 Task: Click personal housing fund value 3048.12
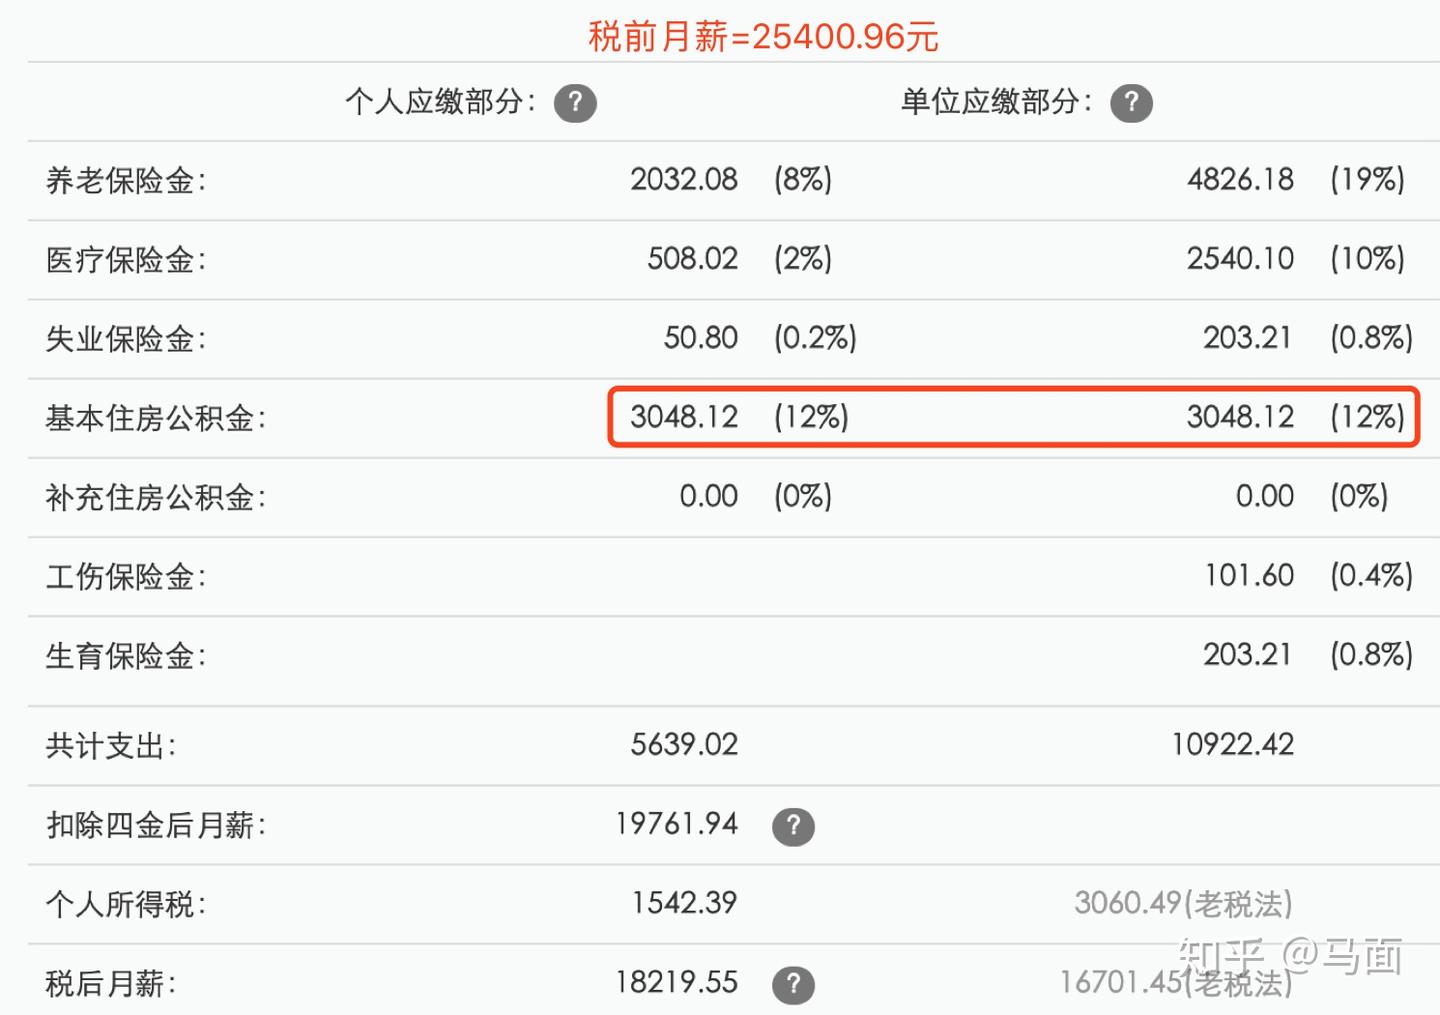(x=684, y=417)
